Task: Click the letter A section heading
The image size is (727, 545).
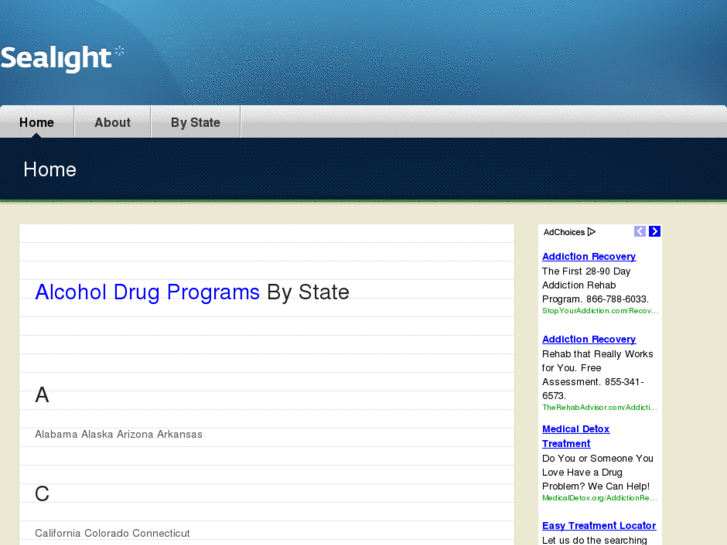Action: point(42,395)
